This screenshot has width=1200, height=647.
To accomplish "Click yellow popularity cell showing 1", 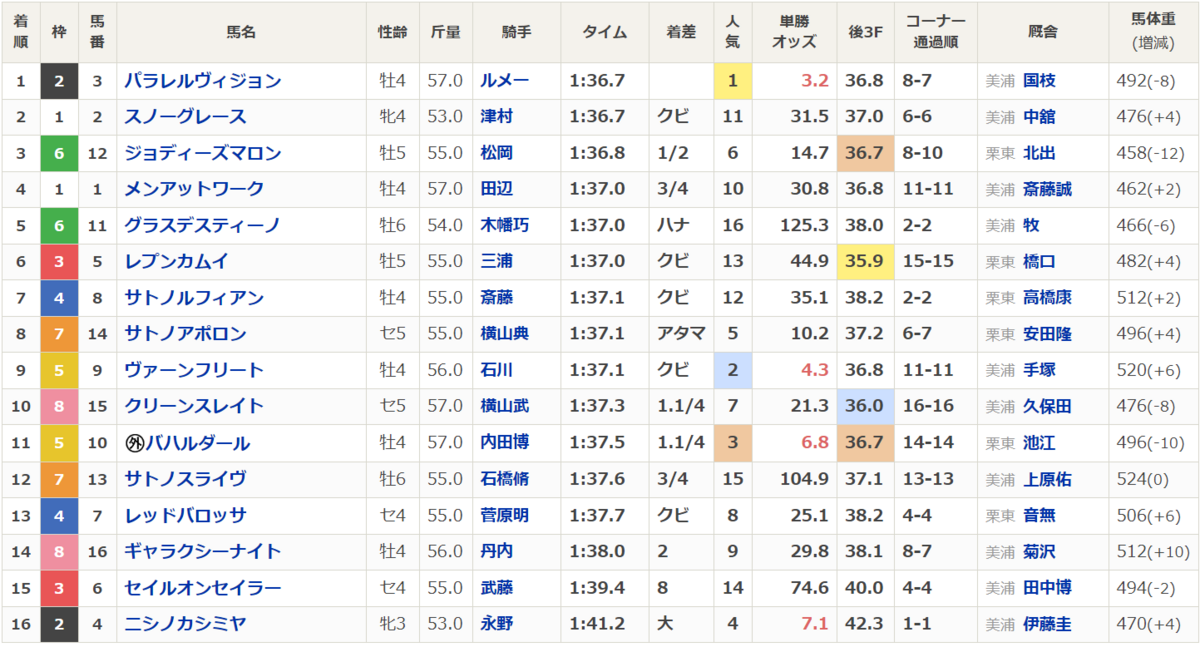I will click(732, 81).
